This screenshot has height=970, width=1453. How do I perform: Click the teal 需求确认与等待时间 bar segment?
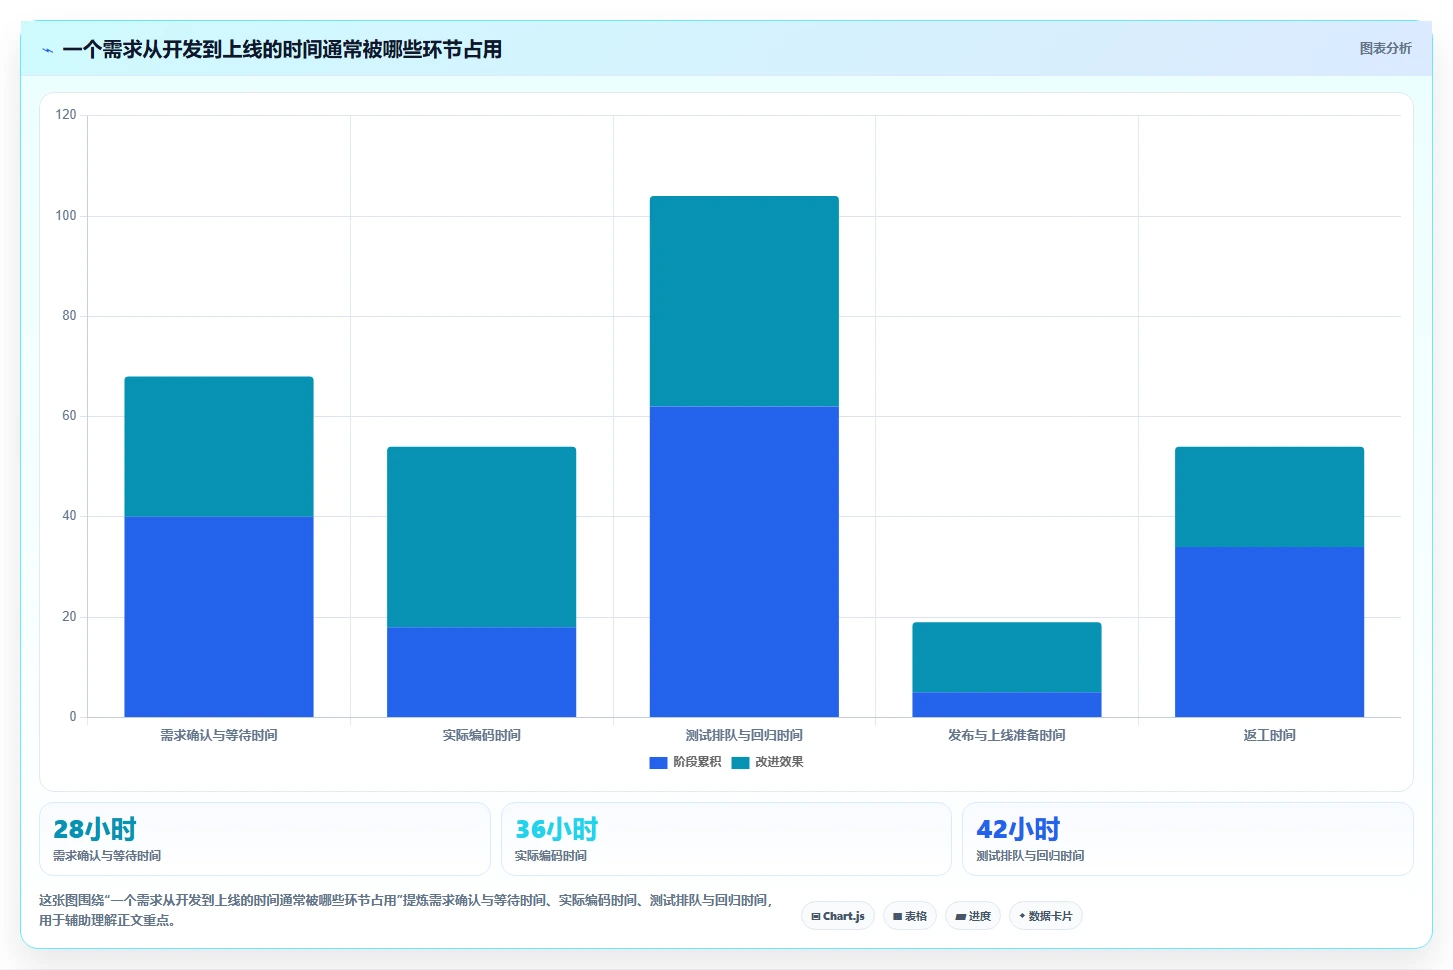click(x=219, y=447)
